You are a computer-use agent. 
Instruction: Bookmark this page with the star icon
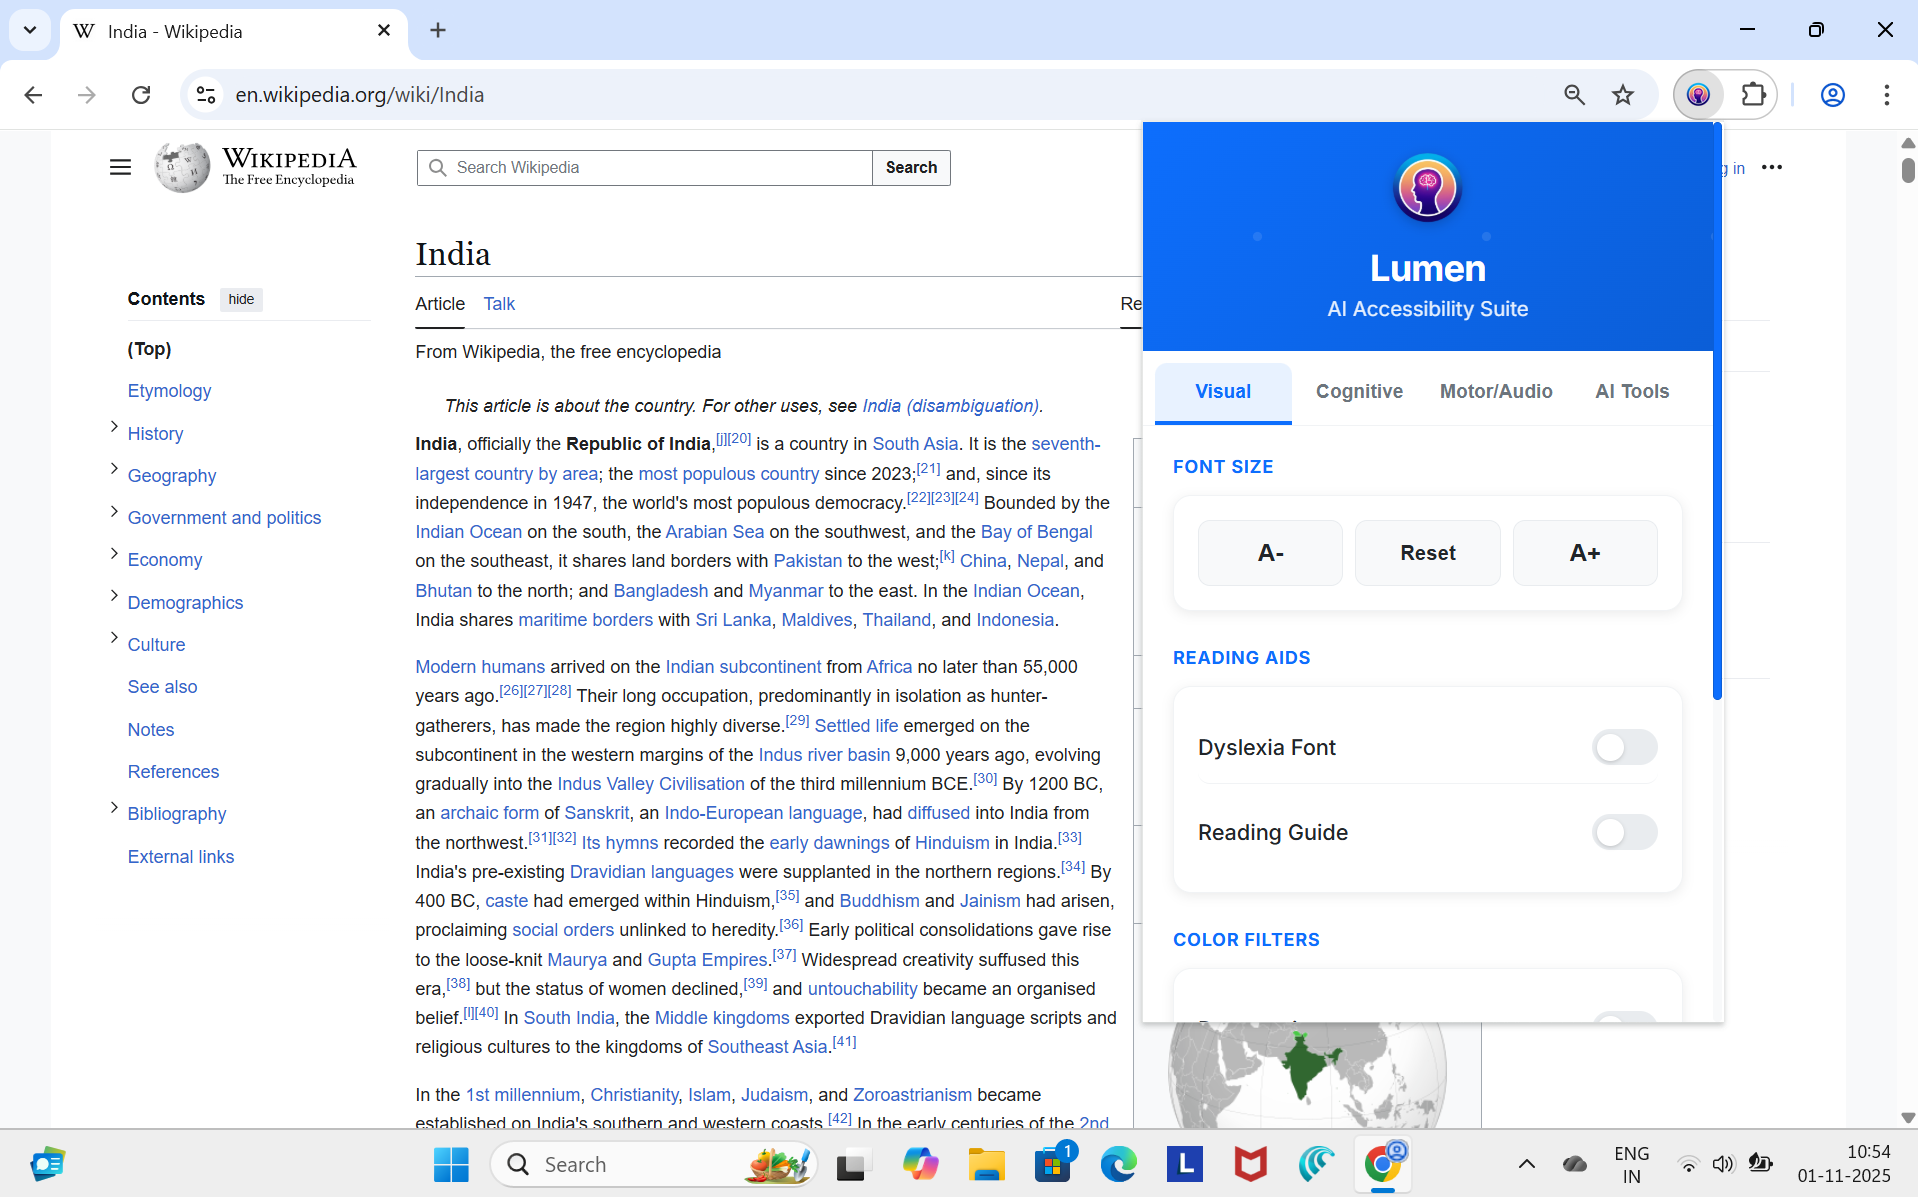[x=1623, y=95]
